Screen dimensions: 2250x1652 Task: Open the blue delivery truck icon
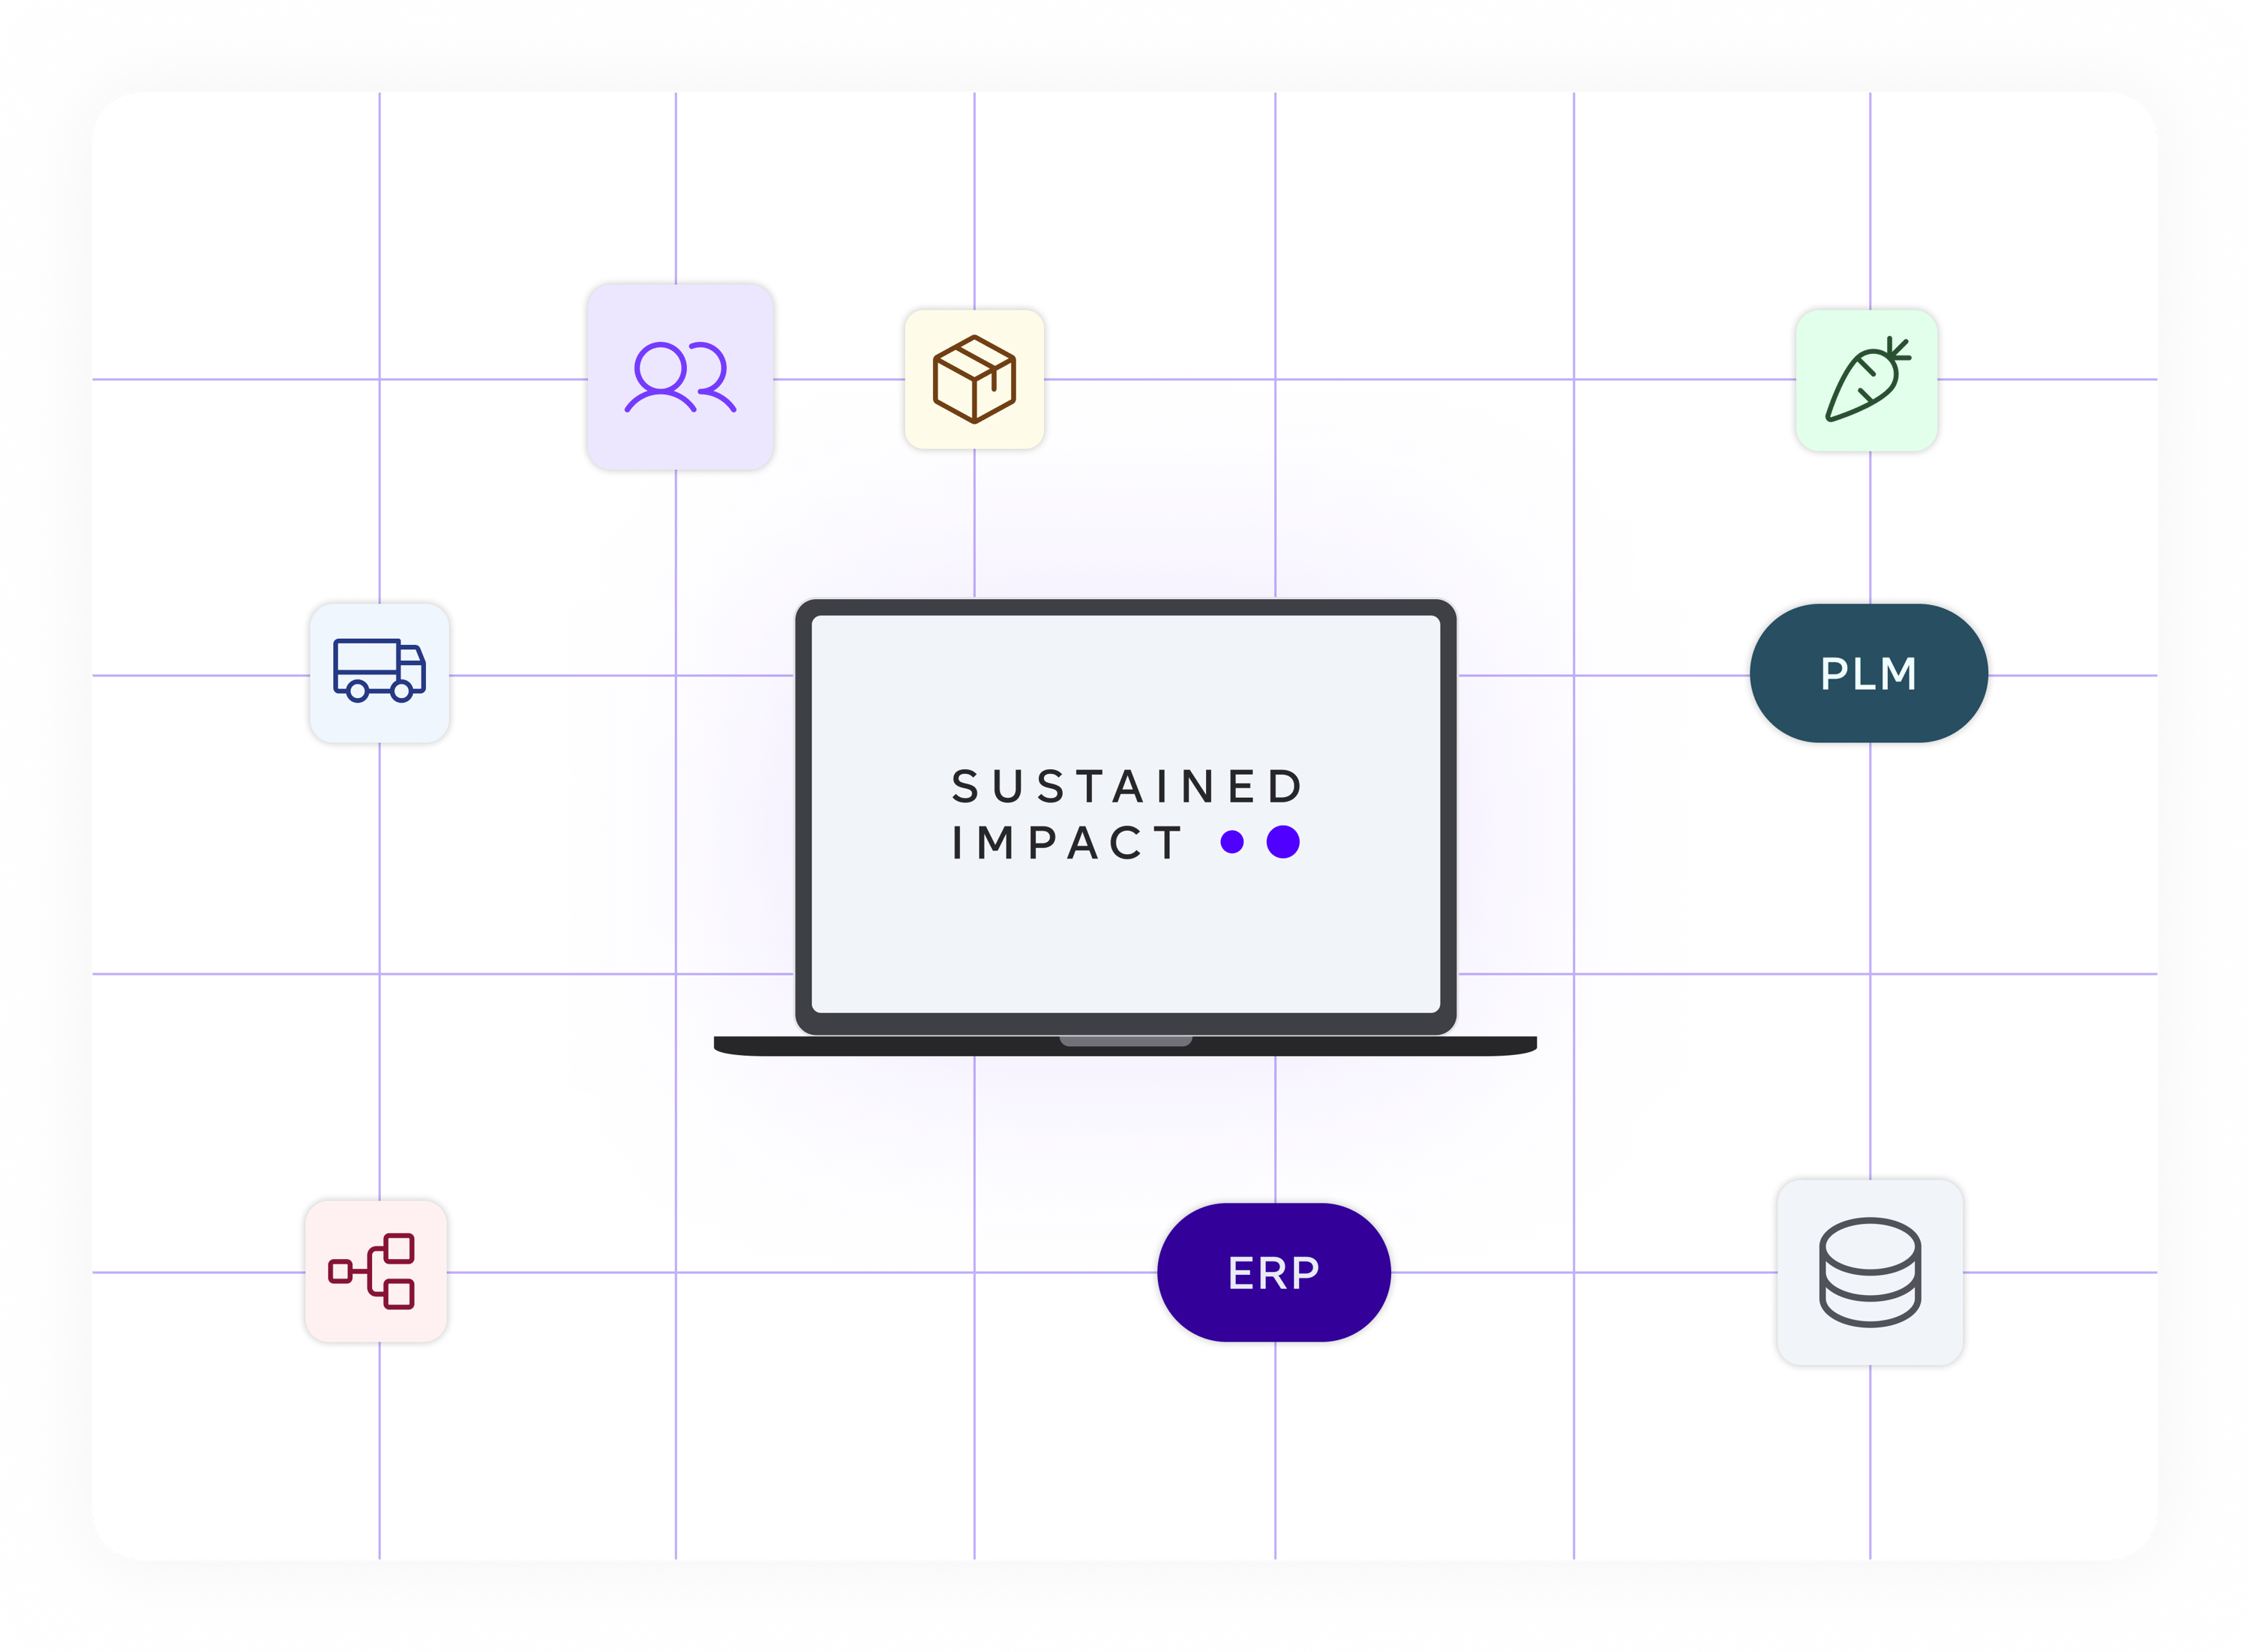[x=379, y=672]
